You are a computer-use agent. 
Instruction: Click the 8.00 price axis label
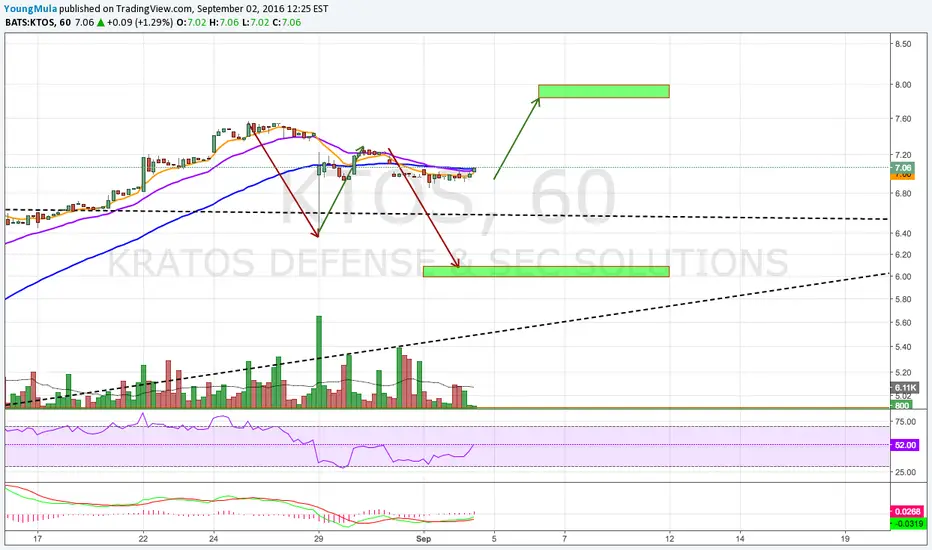point(903,84)
